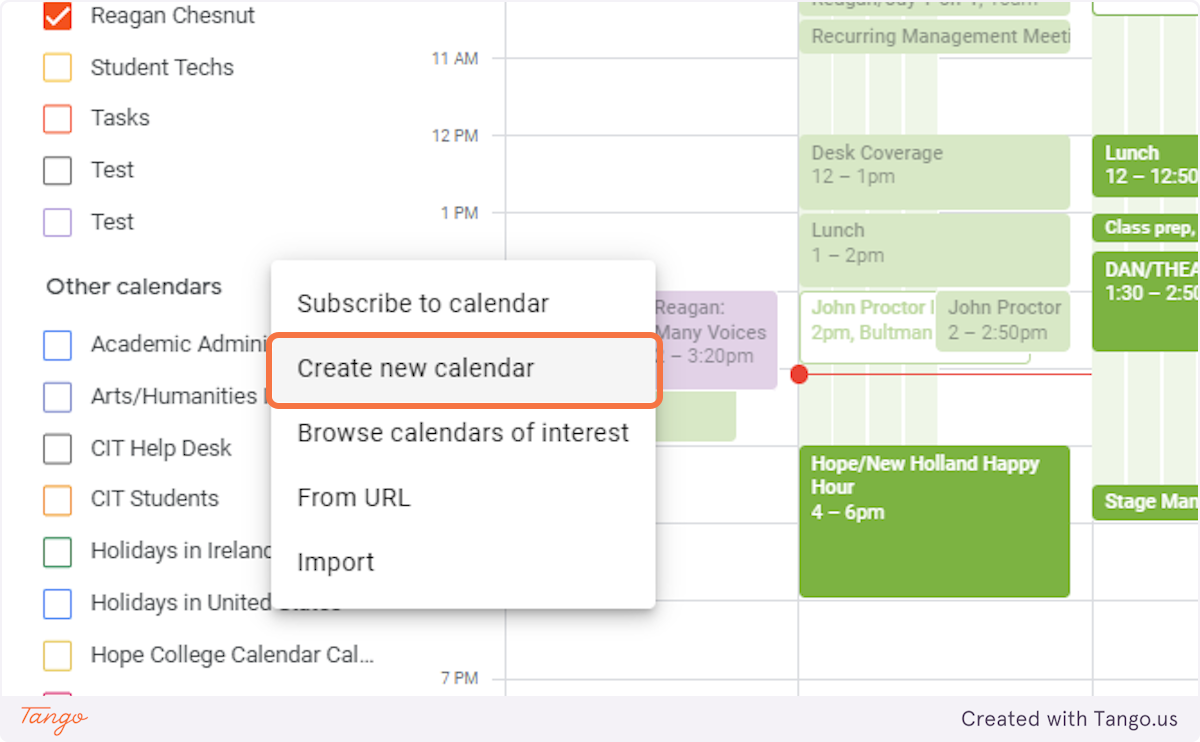Open the John Proctor 2 – 2:50pm event
The width and height of the screenshot is (1200, 742).
point(1003,320)
